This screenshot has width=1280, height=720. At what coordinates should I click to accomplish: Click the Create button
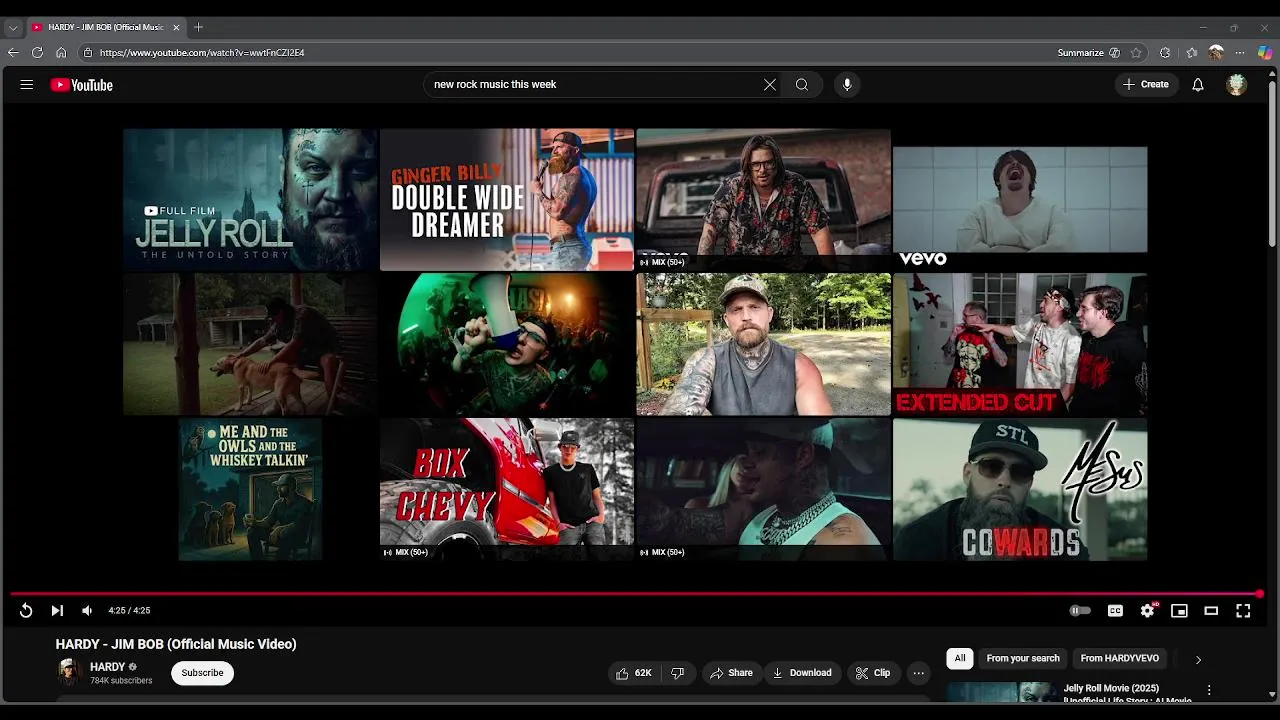[1146, 85]
